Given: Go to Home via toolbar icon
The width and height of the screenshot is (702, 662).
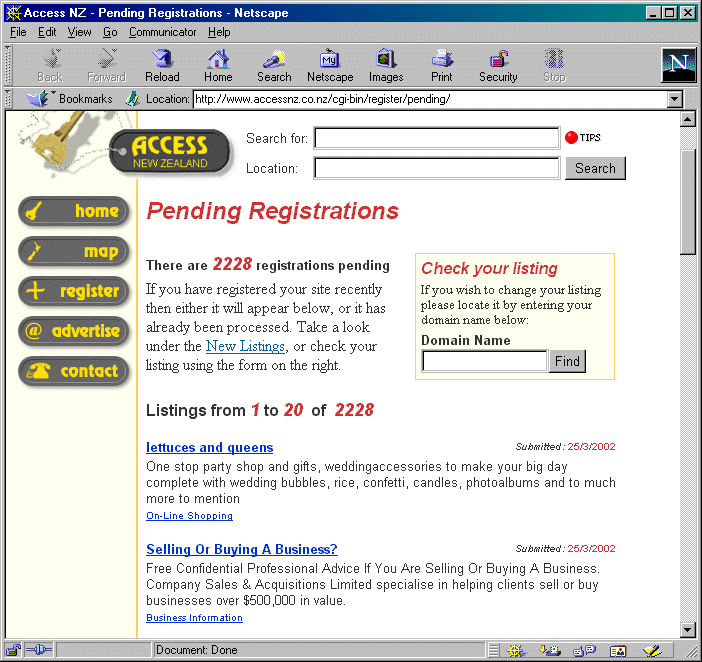Looking at the screenshot, I should tap(218, 65).
